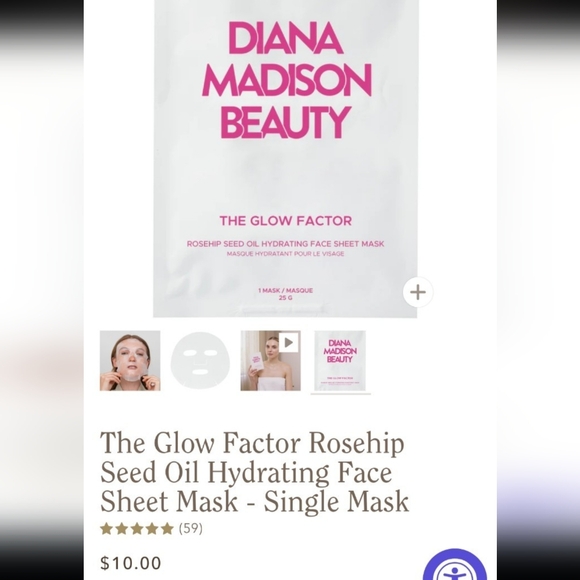
Task: Click the 1 MASK / MASQUE 25 G label
Action: [x=286, y=294]
